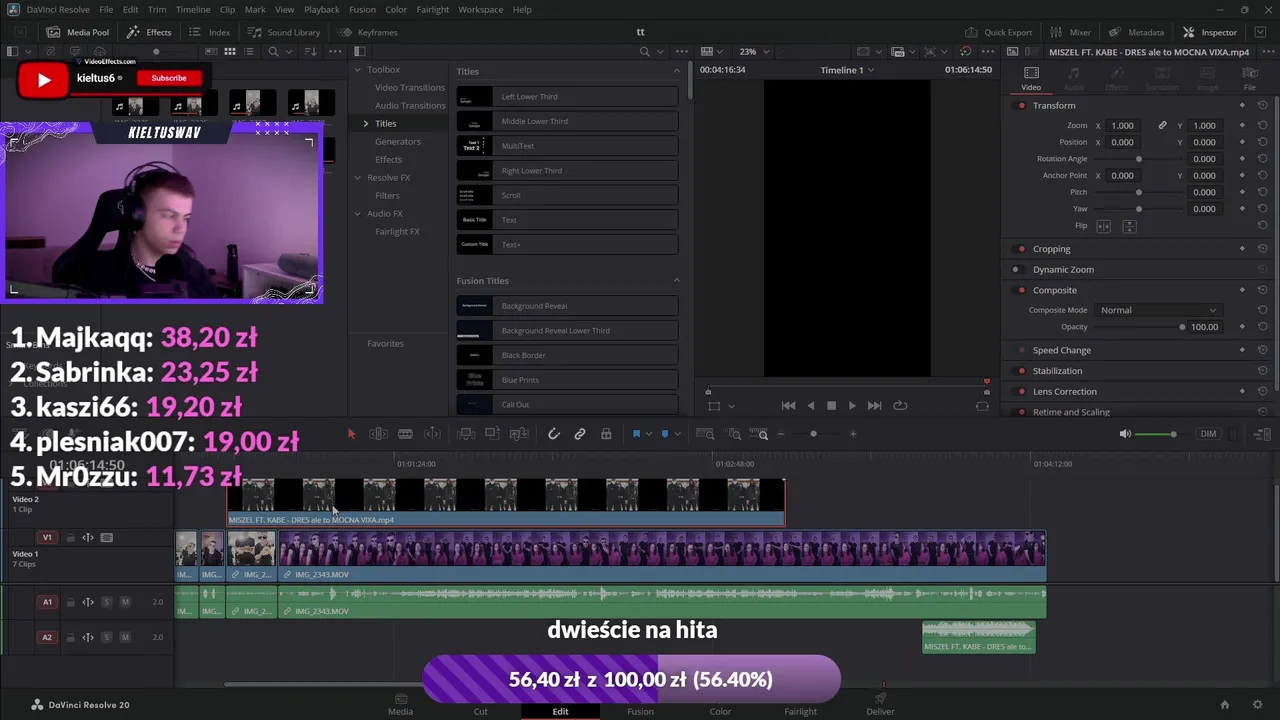Open the Composite Mode Normal dropdown
The height and width of the screenshot is (720, 1280).
tap(1158, 310)
